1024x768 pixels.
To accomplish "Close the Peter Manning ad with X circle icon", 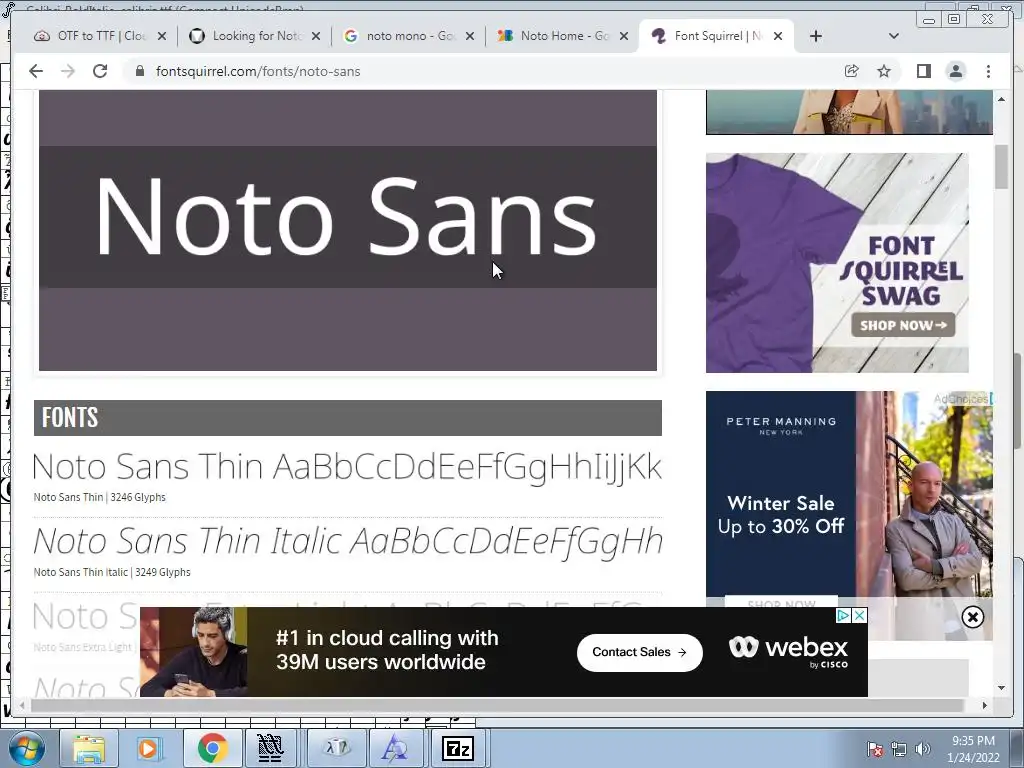I will click(x=972, y=617).
